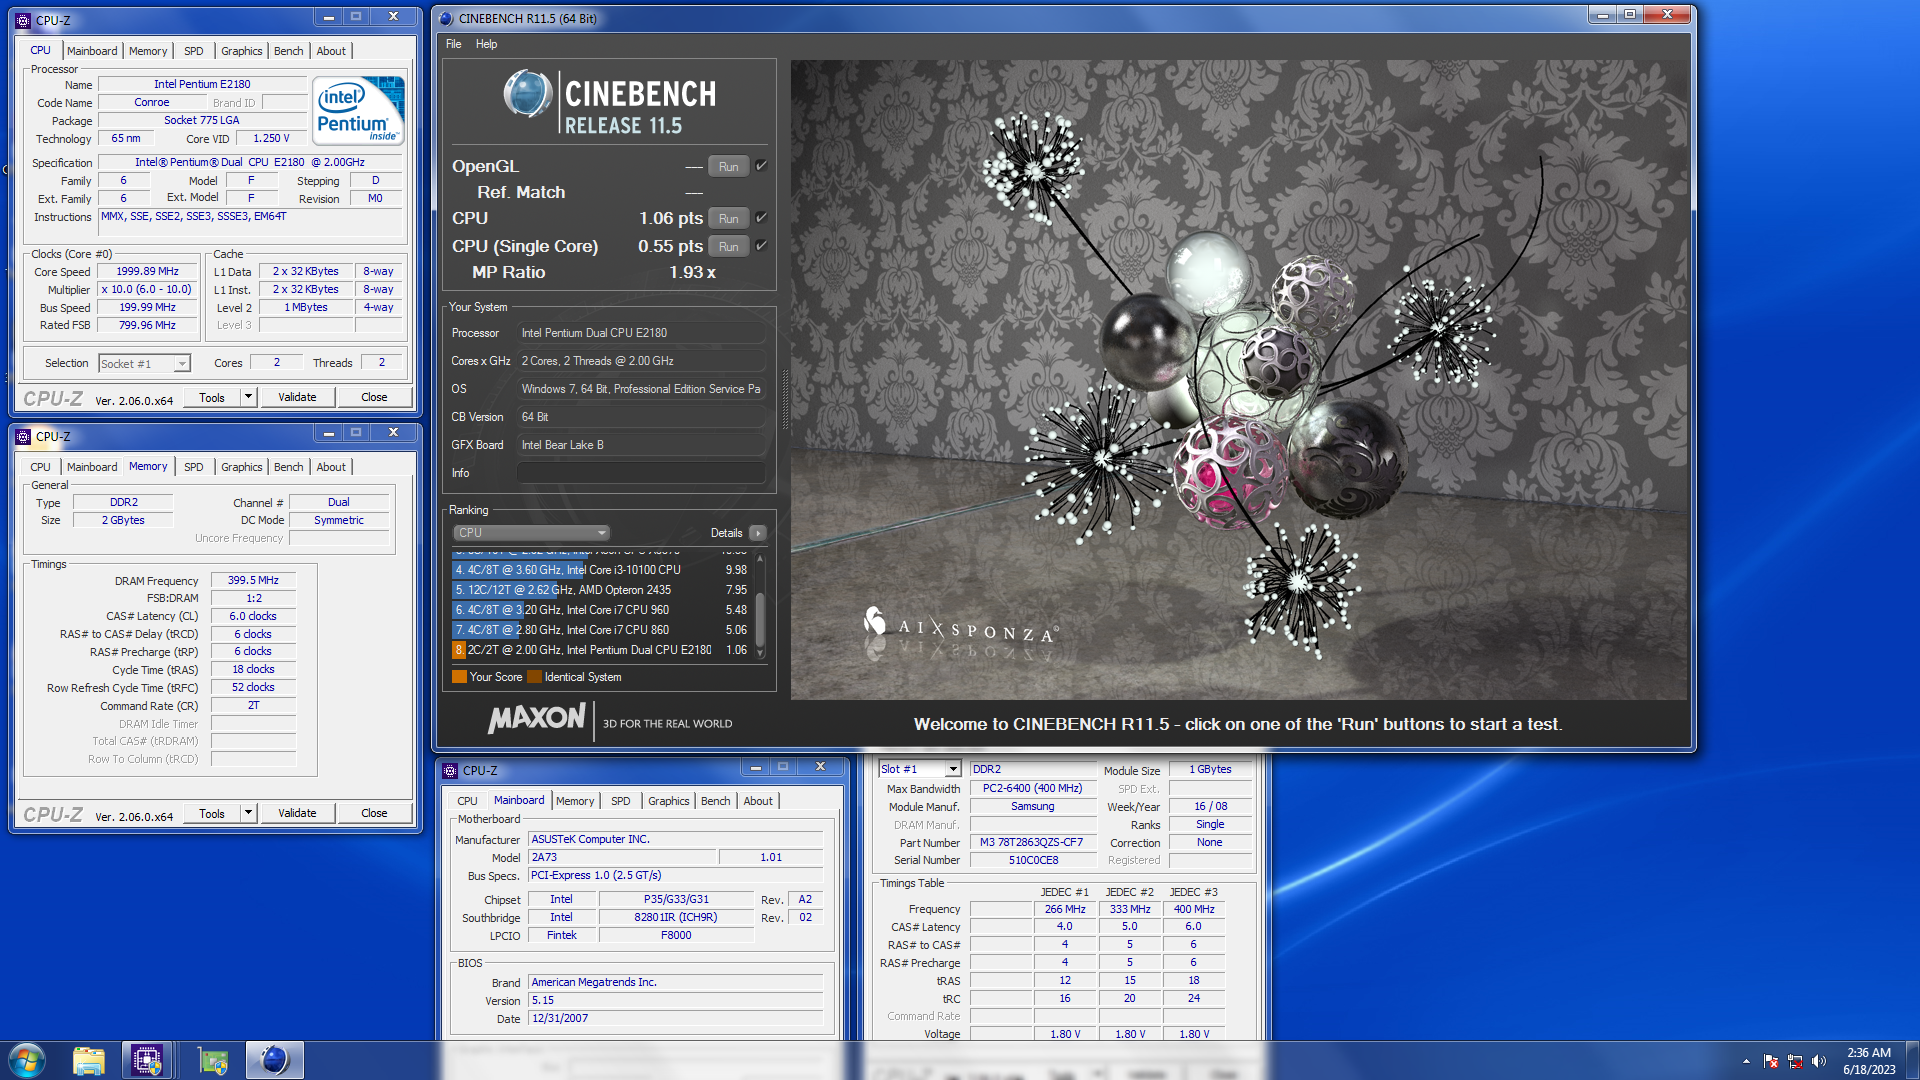Click Manufacturer field ASUSTeK Computer INC.
Screen dimensions: 1920x1080
tap(675, 839)
